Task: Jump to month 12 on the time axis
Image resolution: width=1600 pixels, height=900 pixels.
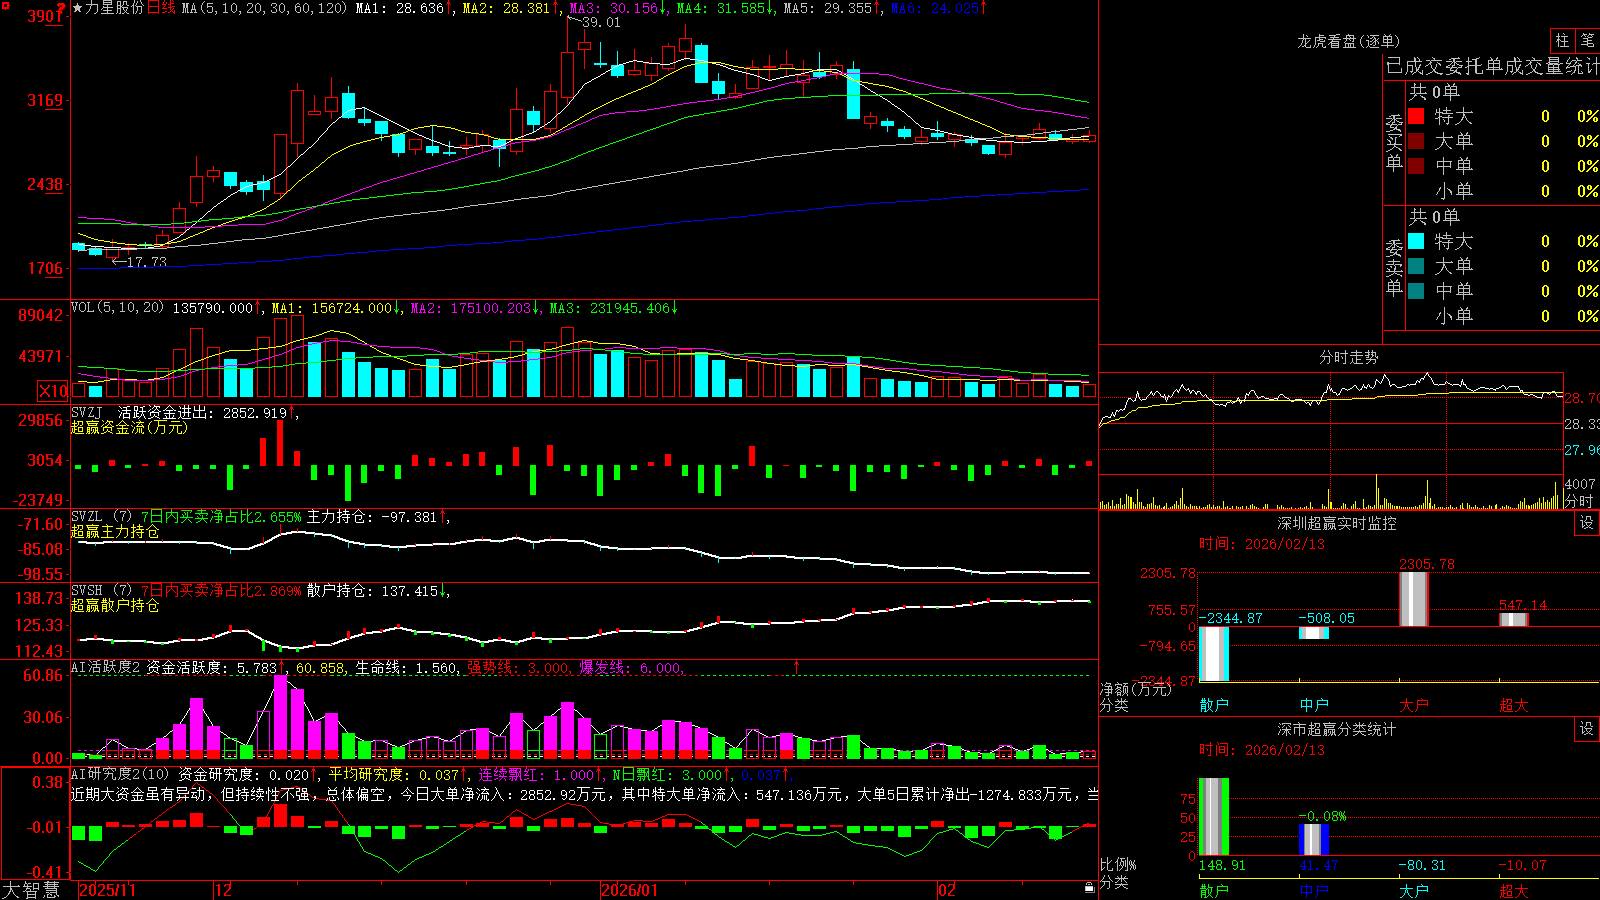Action: [x=223, y=890]
